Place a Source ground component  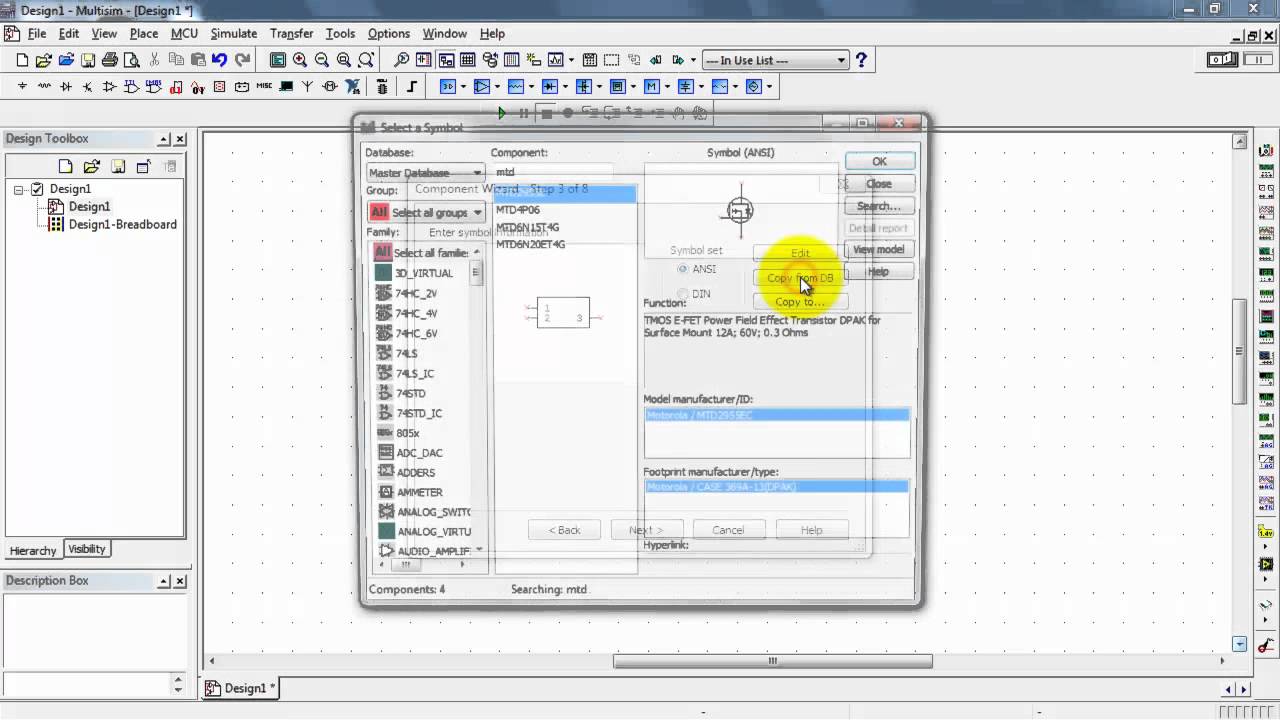point(22,87)
